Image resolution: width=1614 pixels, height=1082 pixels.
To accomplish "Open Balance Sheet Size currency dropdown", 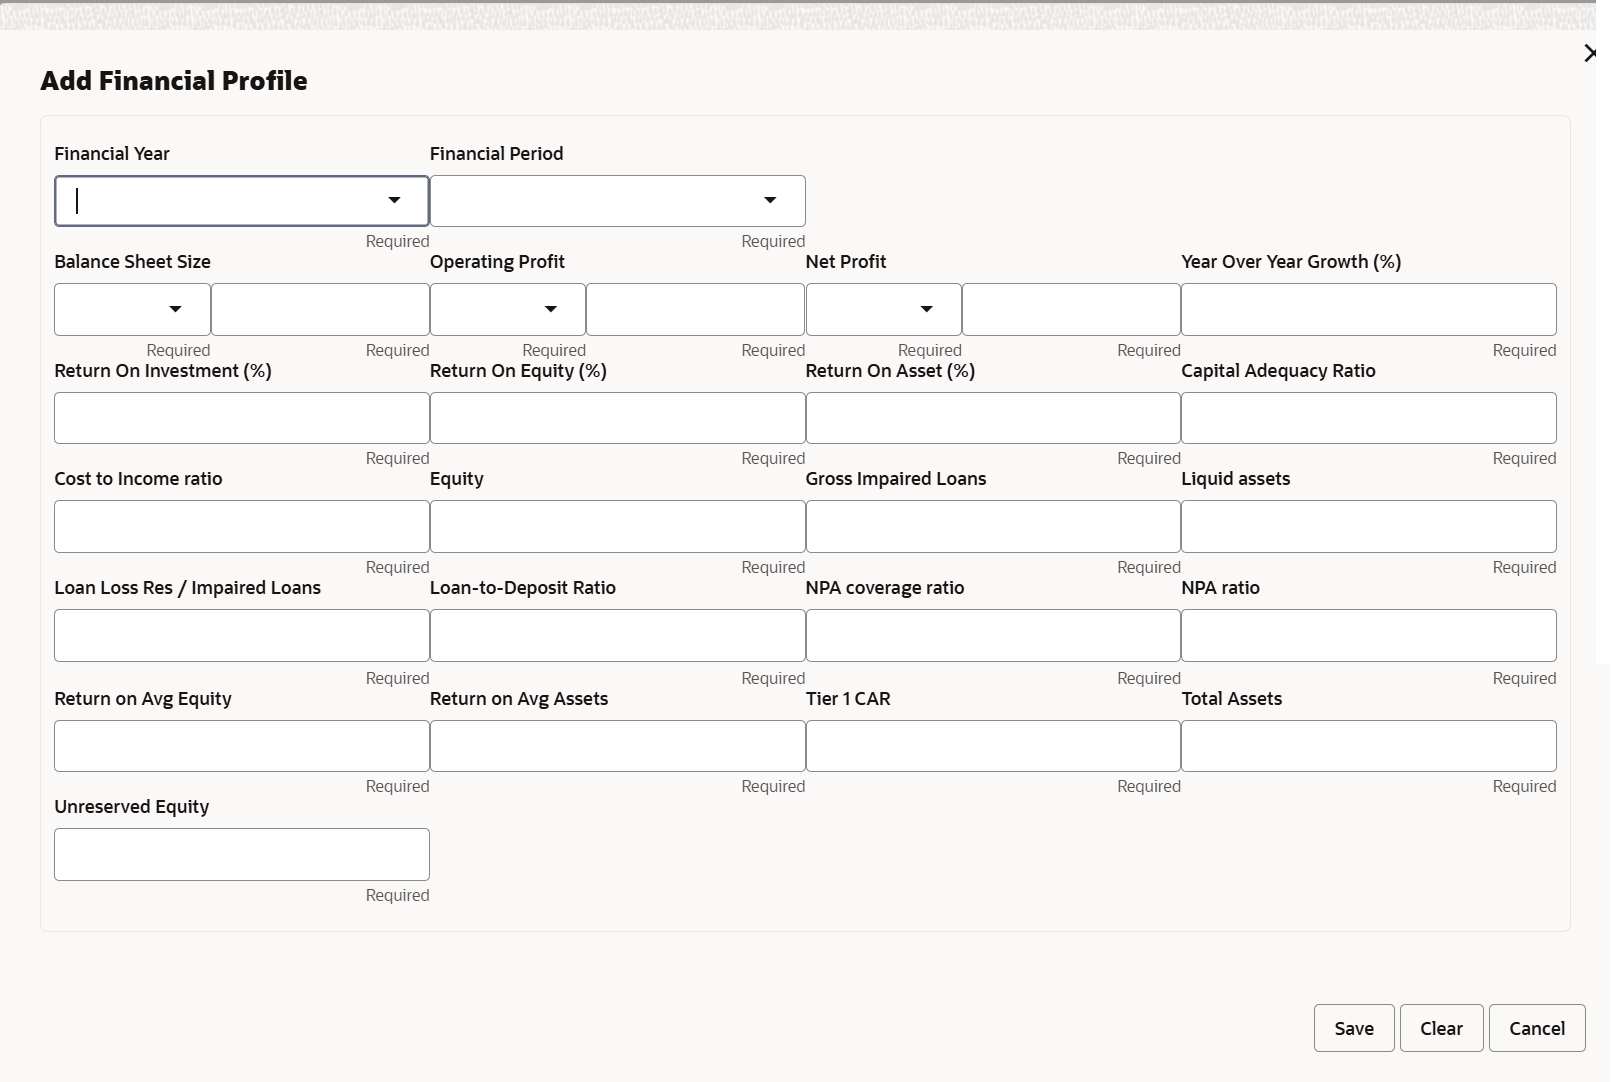I will click(x=175, y=309).
